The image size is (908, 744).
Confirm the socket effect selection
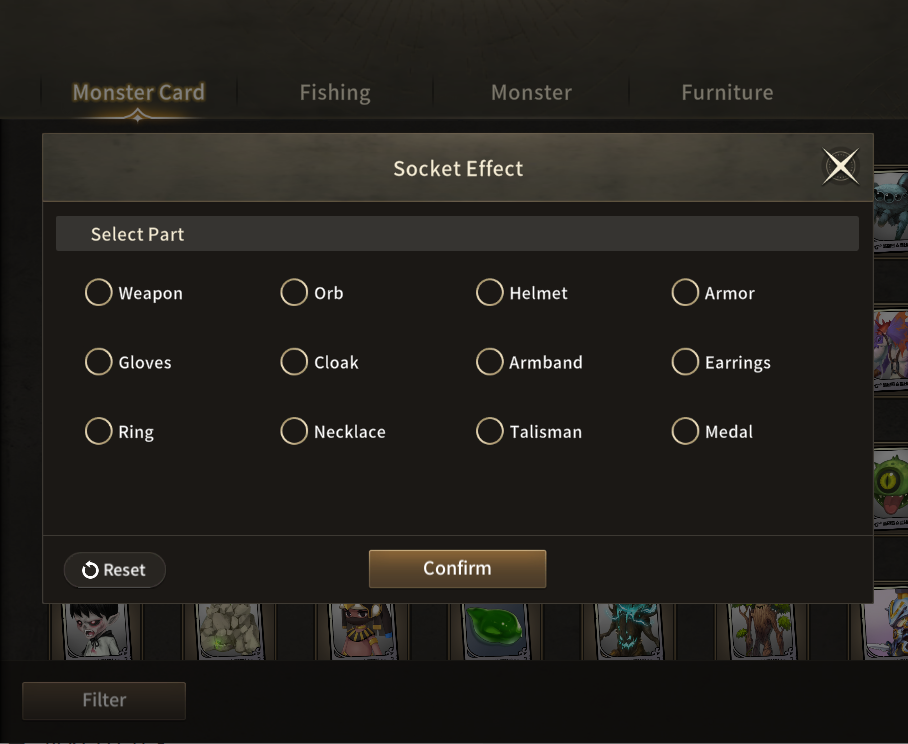tap(457, 569)
